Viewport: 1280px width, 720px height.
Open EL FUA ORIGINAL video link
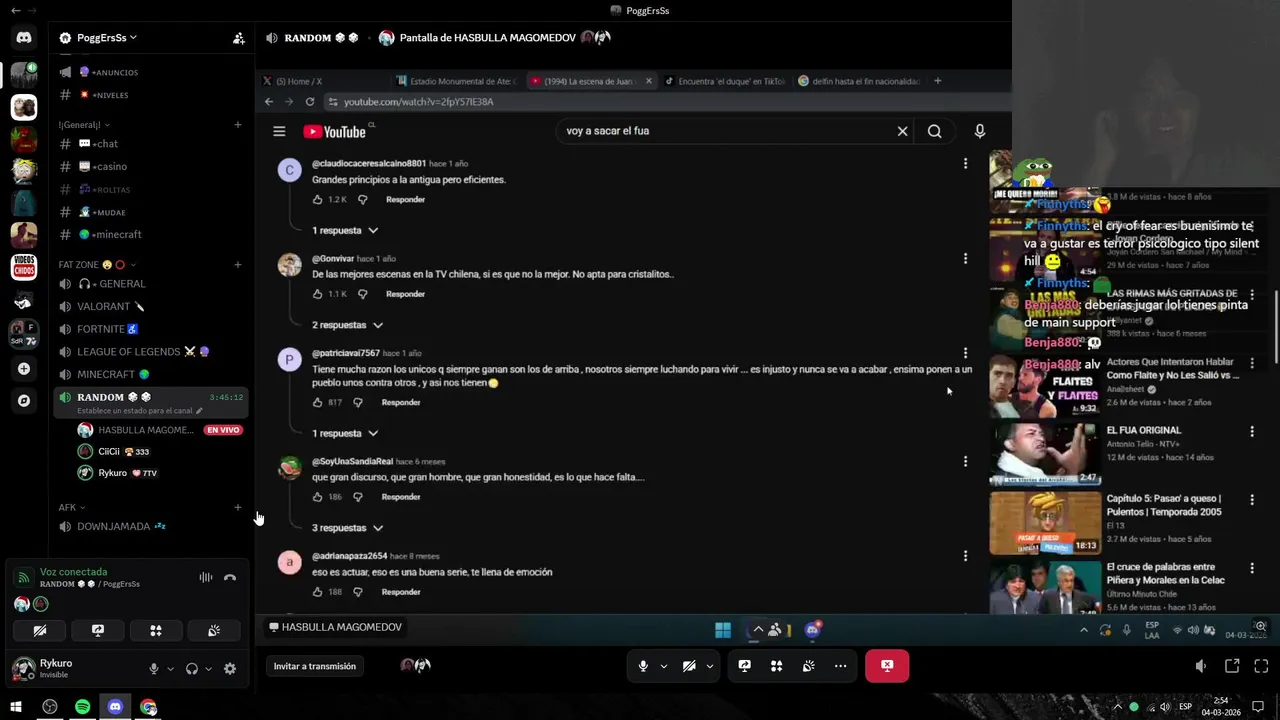1143,431
